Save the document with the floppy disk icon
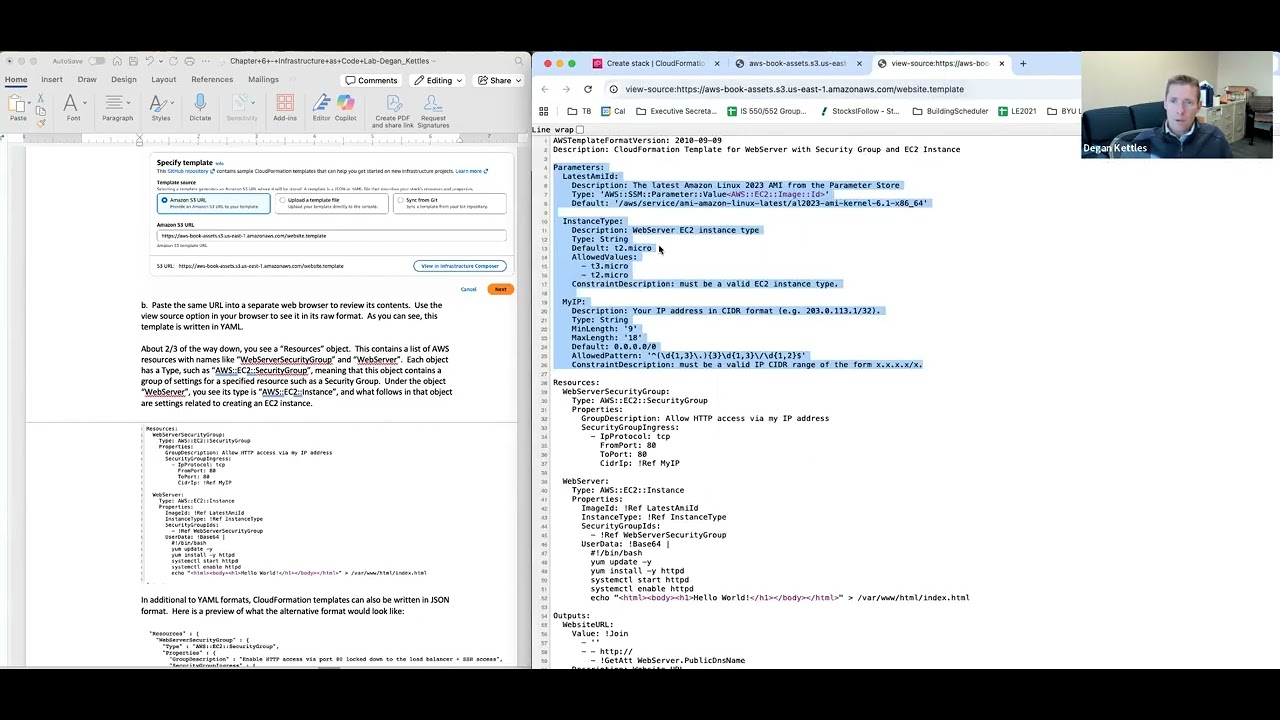The image size is (1280, 720). (133, 61)
